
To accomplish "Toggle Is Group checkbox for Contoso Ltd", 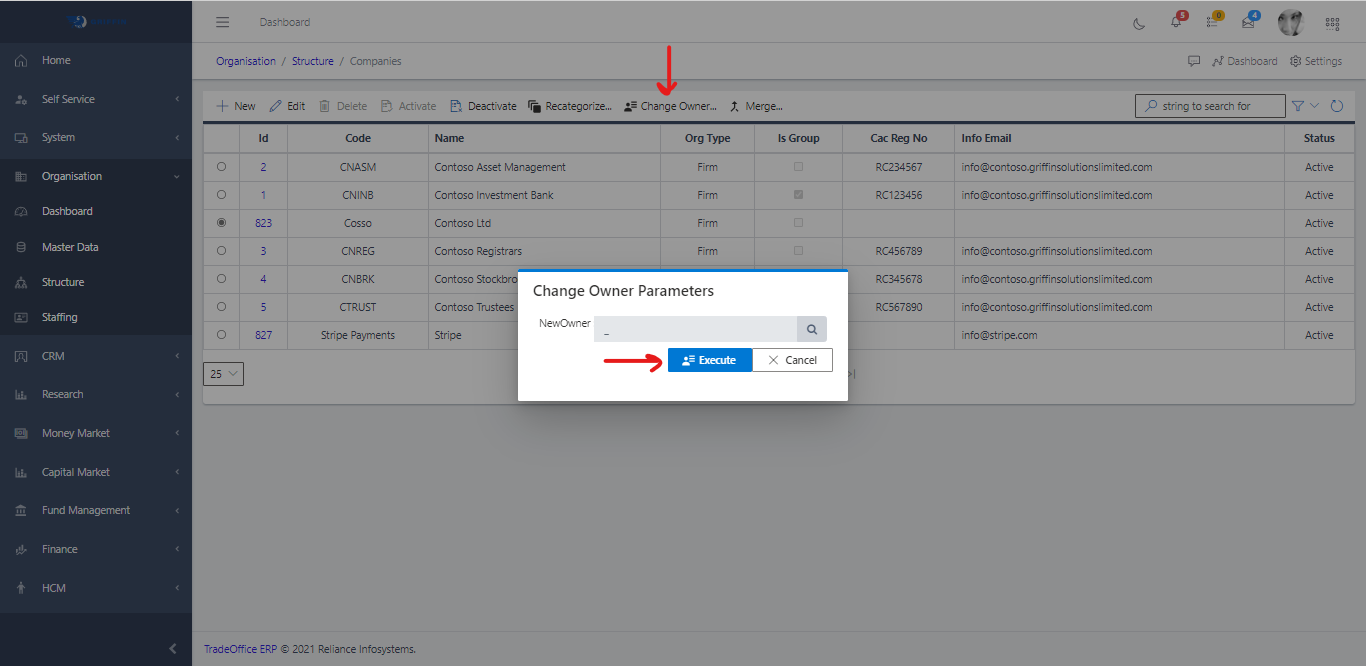I will [x=798, y=223].
